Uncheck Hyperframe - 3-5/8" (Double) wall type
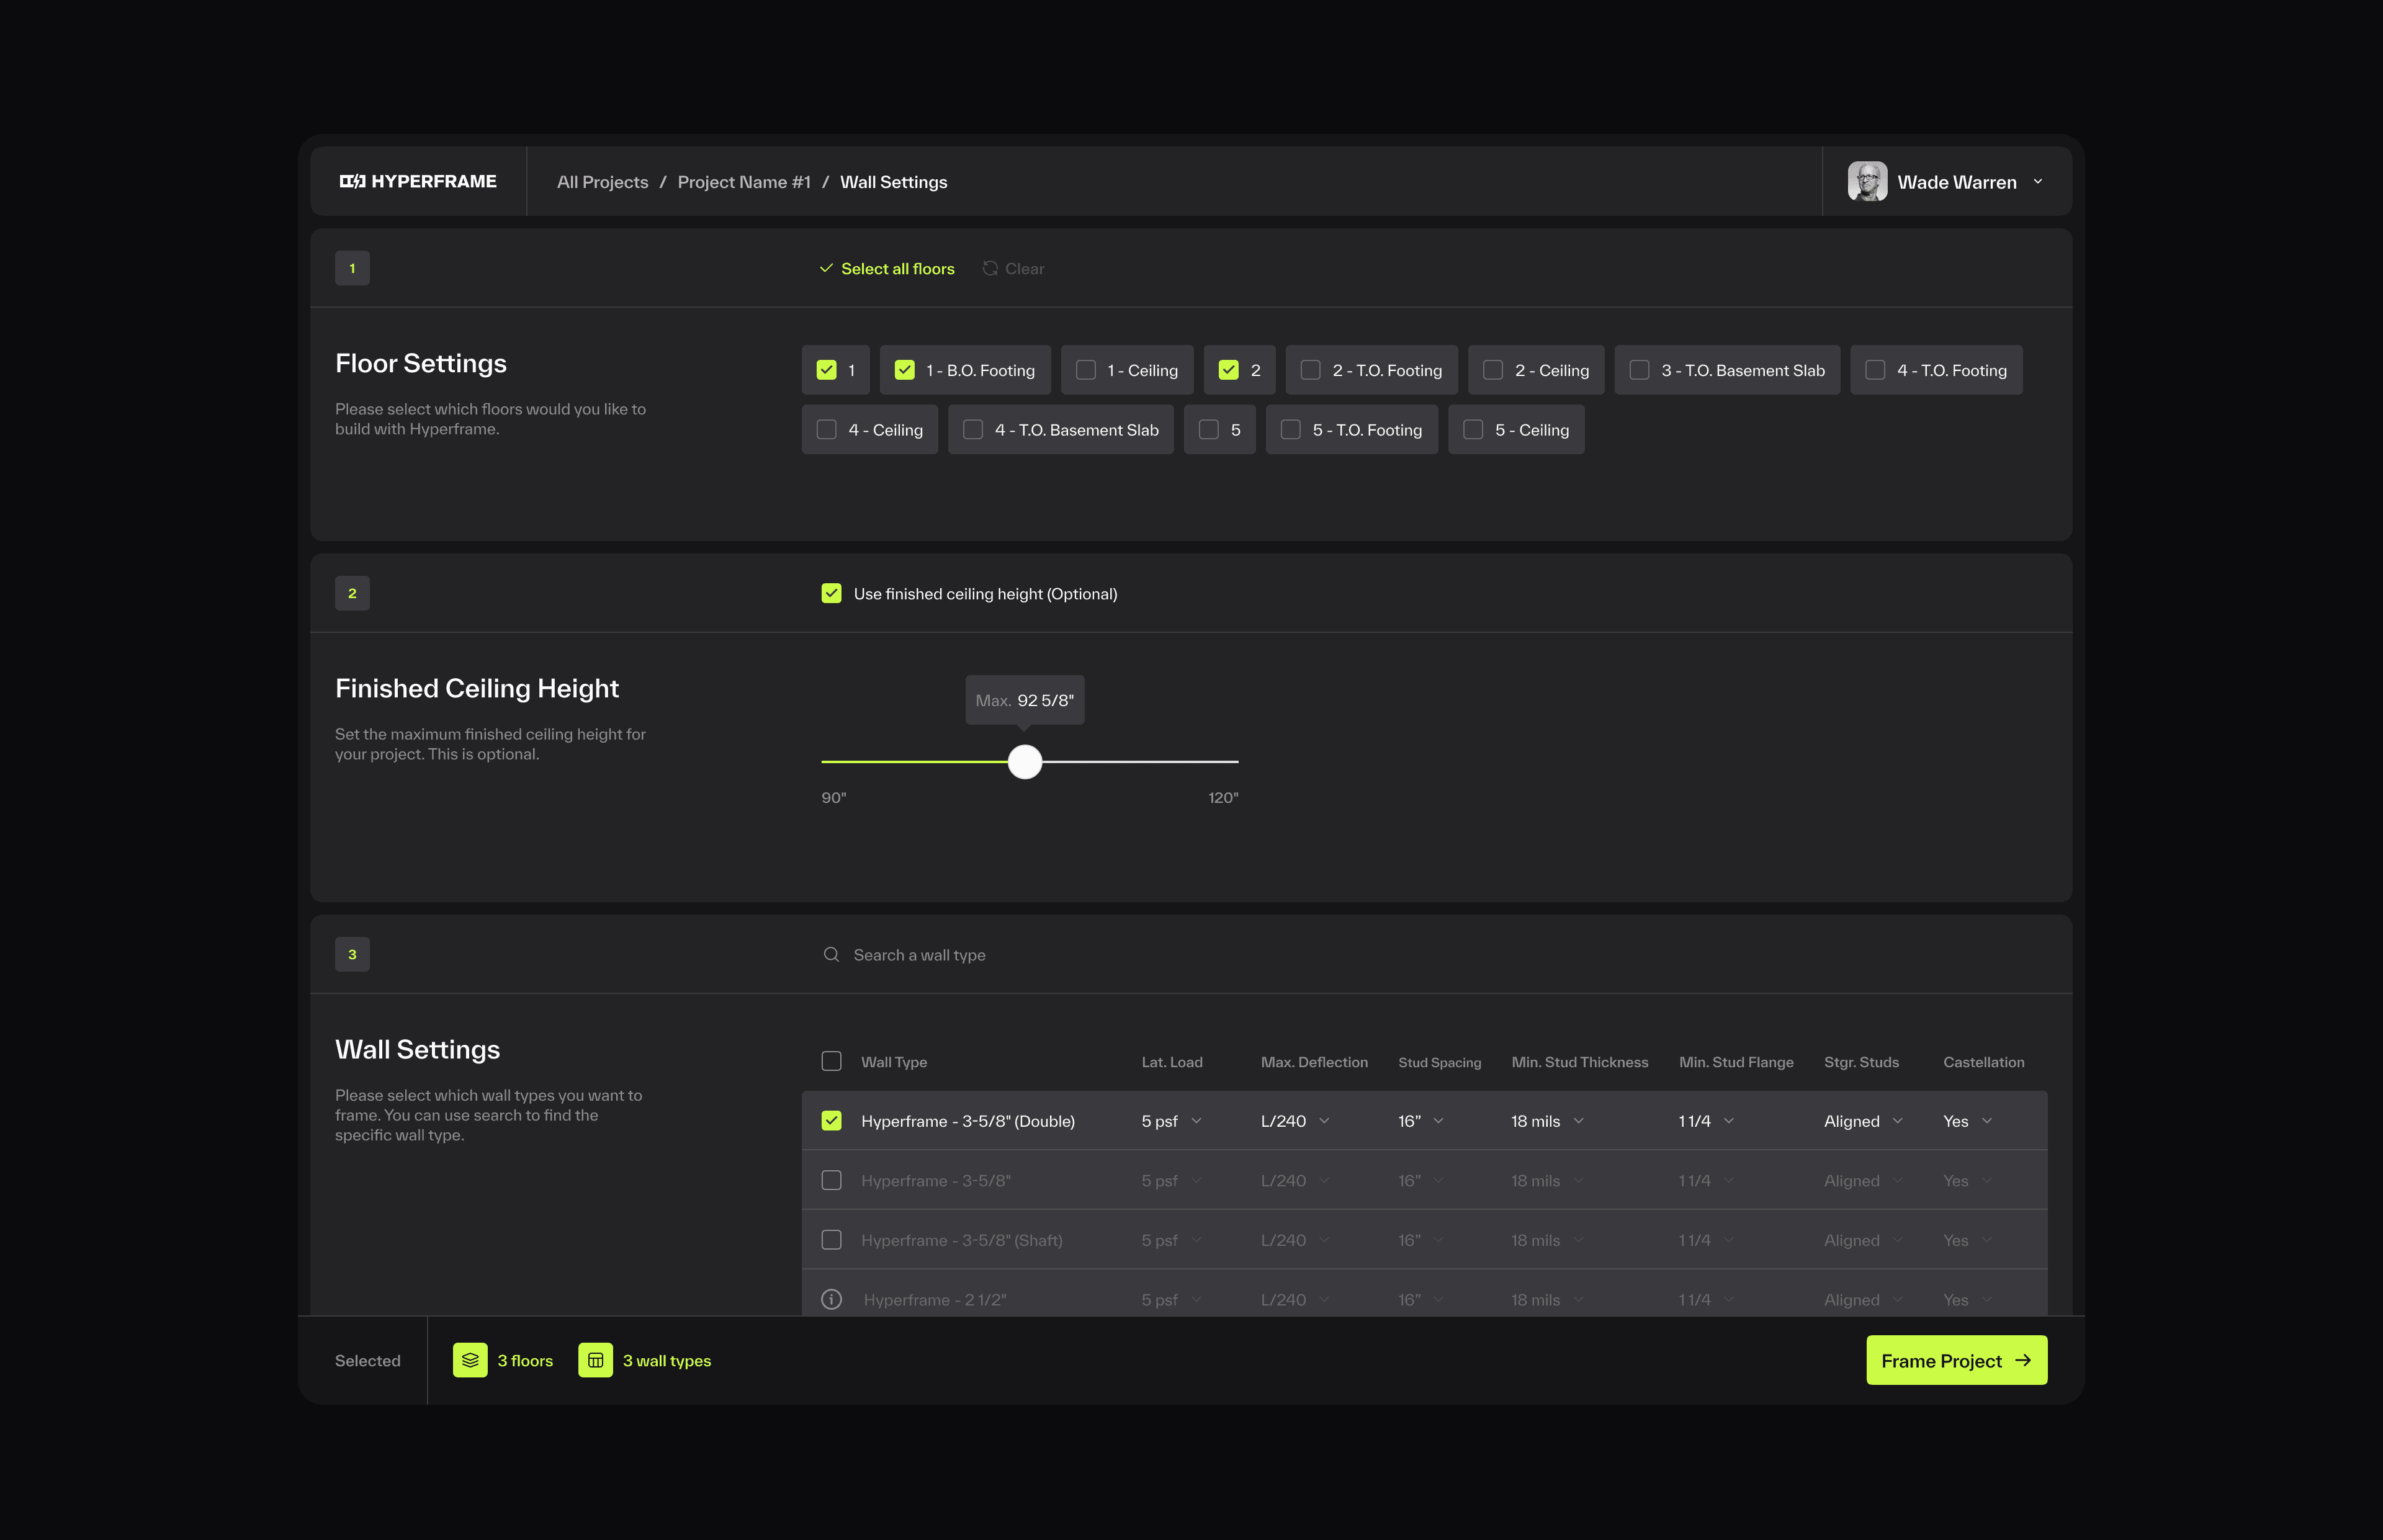The height and width of the screenshot is (1540, 2383). (x=831, y=1120)
